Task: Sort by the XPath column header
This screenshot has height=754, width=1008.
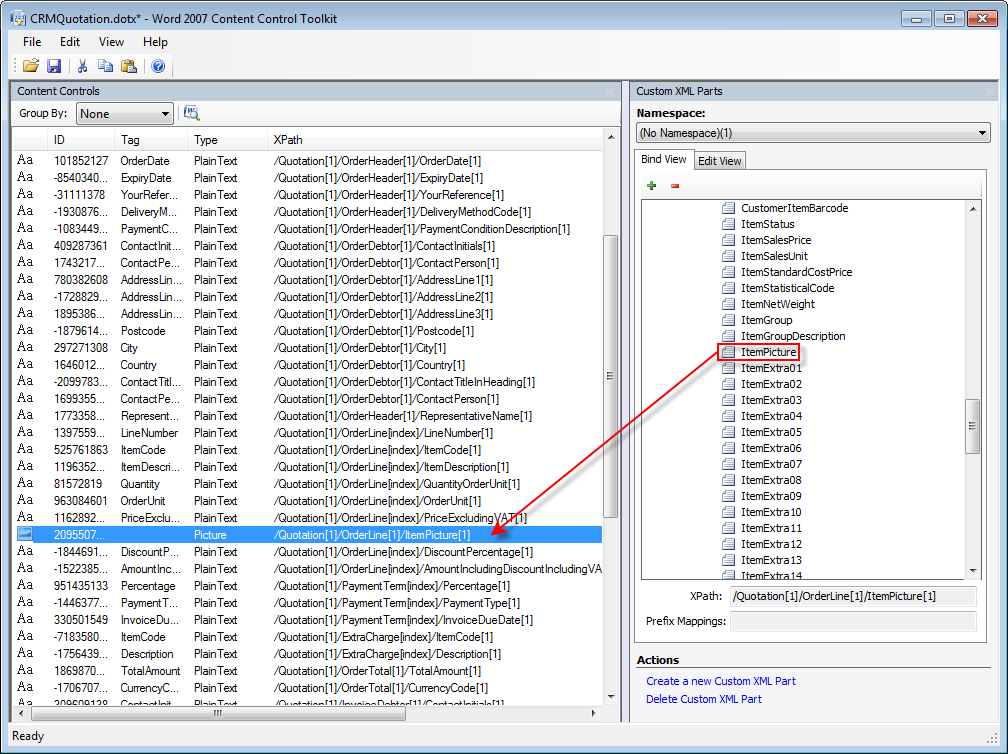Action: pos(435,139)
